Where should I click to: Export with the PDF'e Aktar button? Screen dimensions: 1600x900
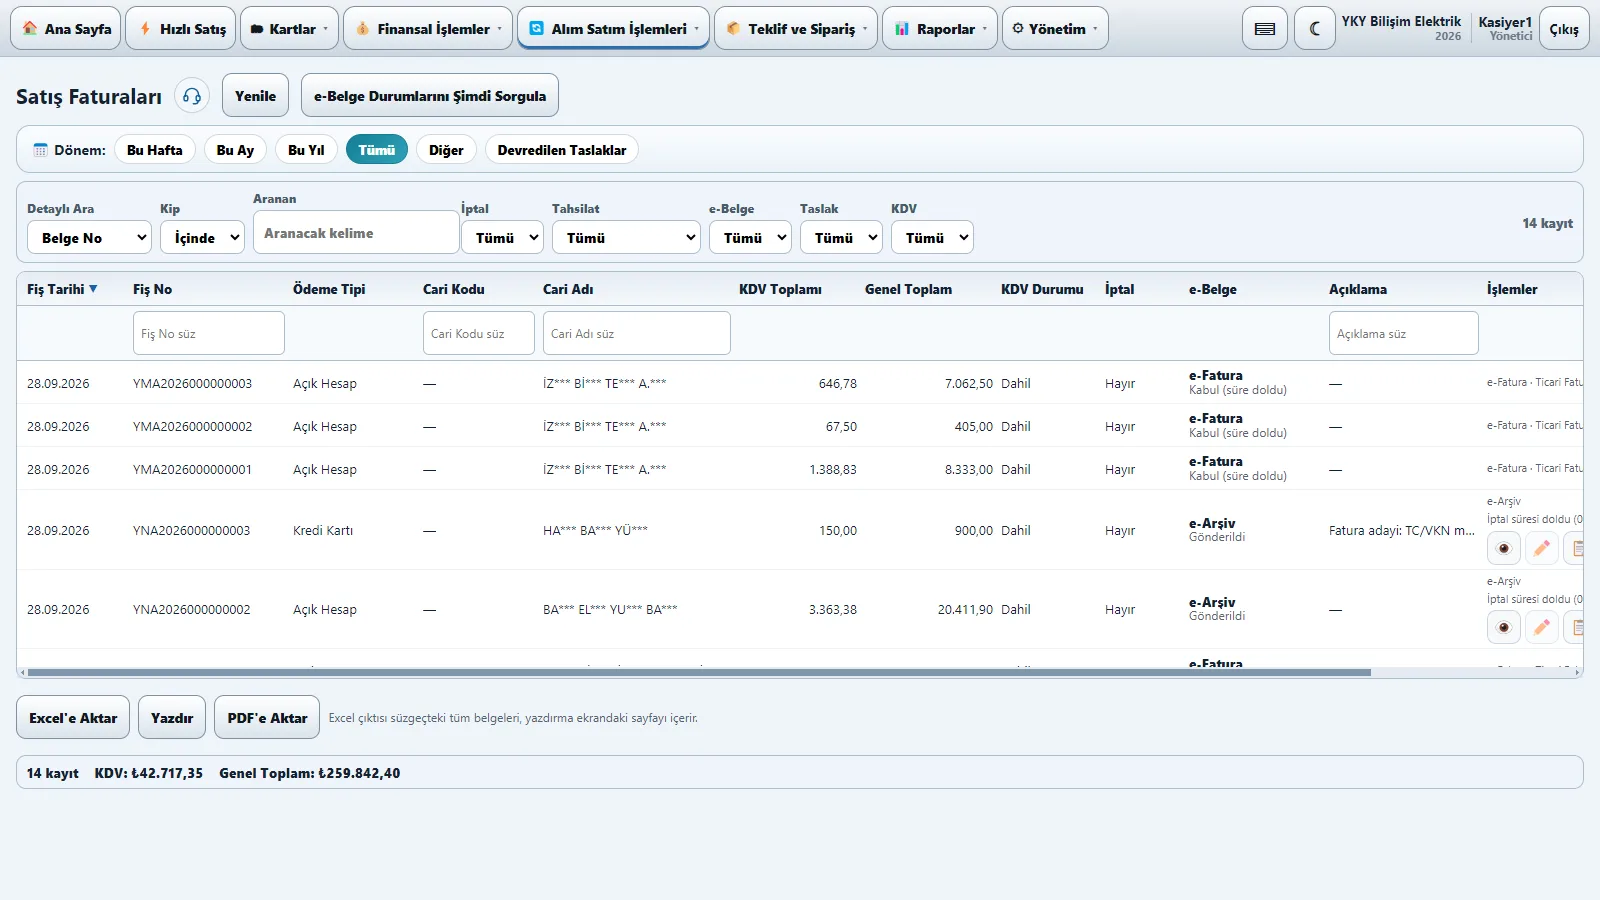(x=267, y=718)
